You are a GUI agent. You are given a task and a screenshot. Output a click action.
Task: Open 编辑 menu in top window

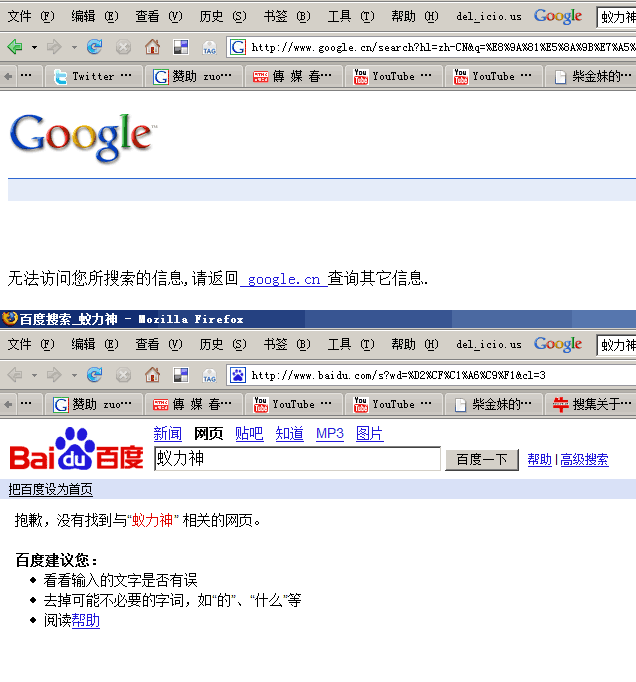[x=95, y=17]
